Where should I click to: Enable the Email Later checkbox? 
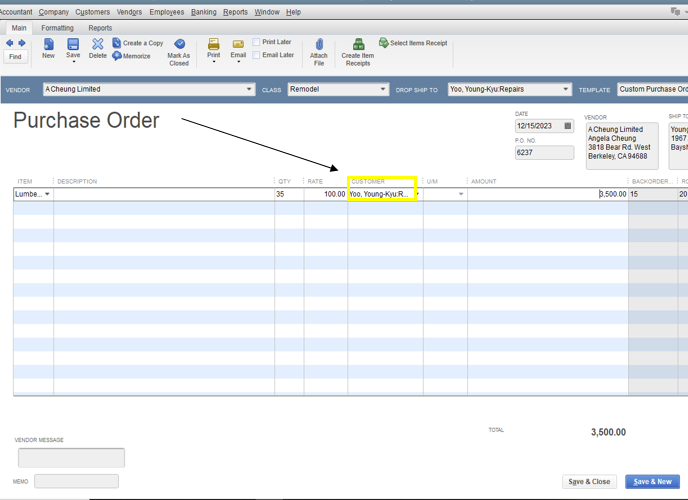tap(256, 55)
